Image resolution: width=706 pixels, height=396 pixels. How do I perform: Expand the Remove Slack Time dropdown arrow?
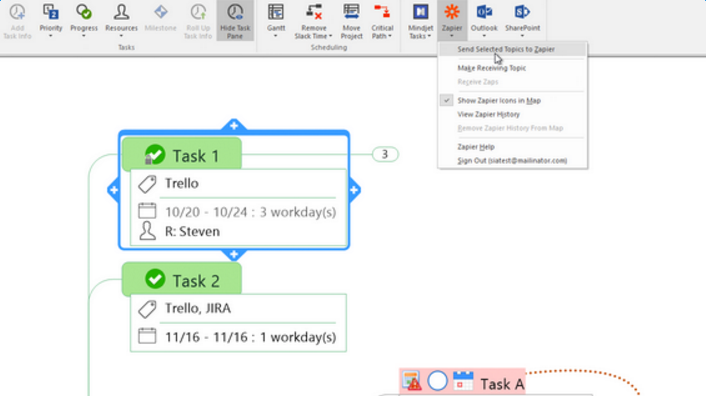point(330,36)
